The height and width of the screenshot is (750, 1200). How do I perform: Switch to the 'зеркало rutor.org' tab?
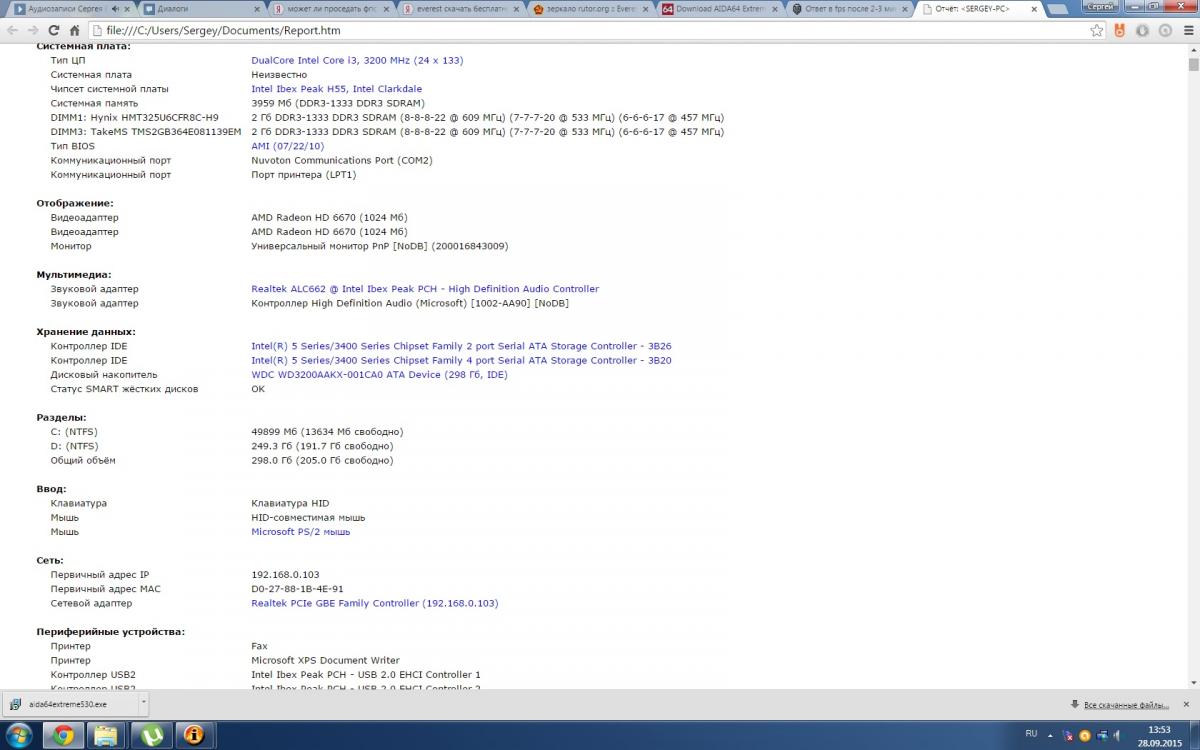[x=590, y=8]
